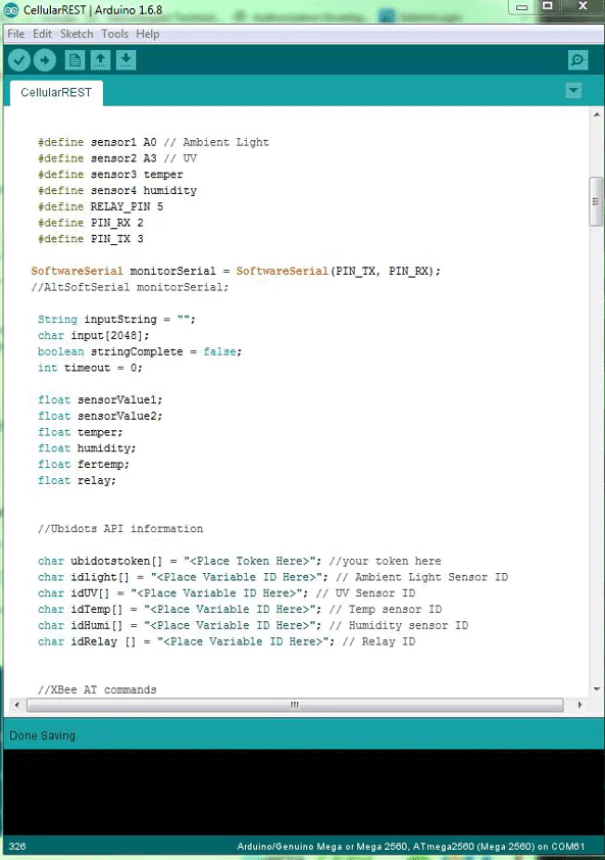Open a sketch with the up-arrow icon

pos(100,60)
